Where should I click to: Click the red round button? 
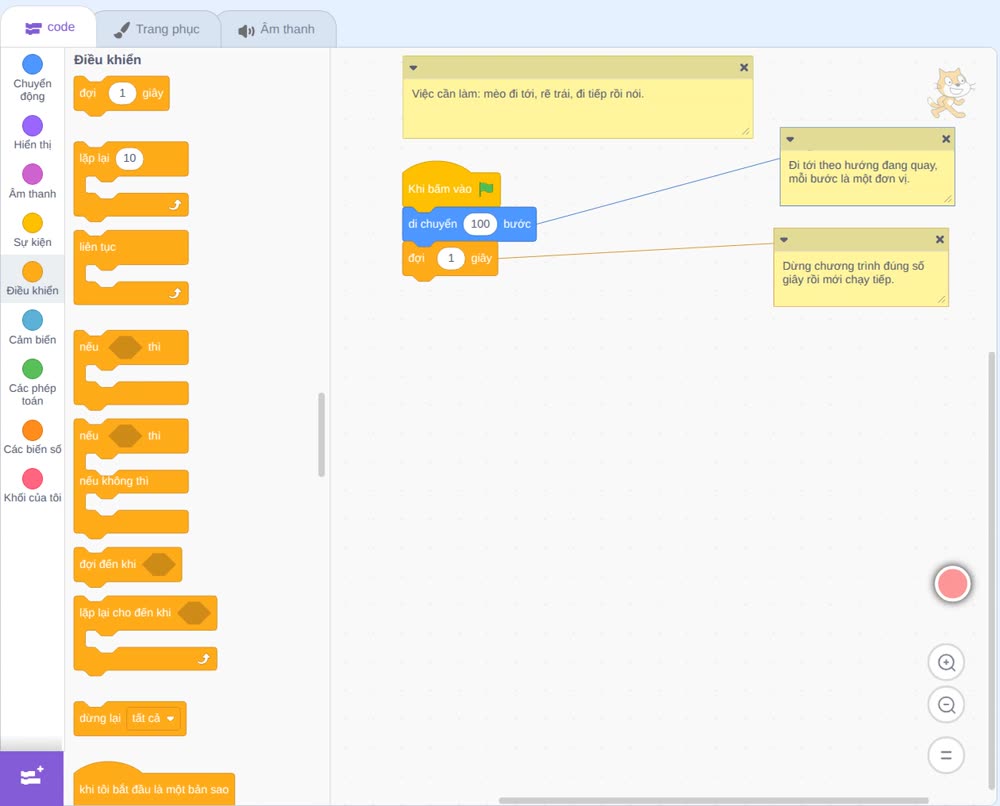coord(952,583)
